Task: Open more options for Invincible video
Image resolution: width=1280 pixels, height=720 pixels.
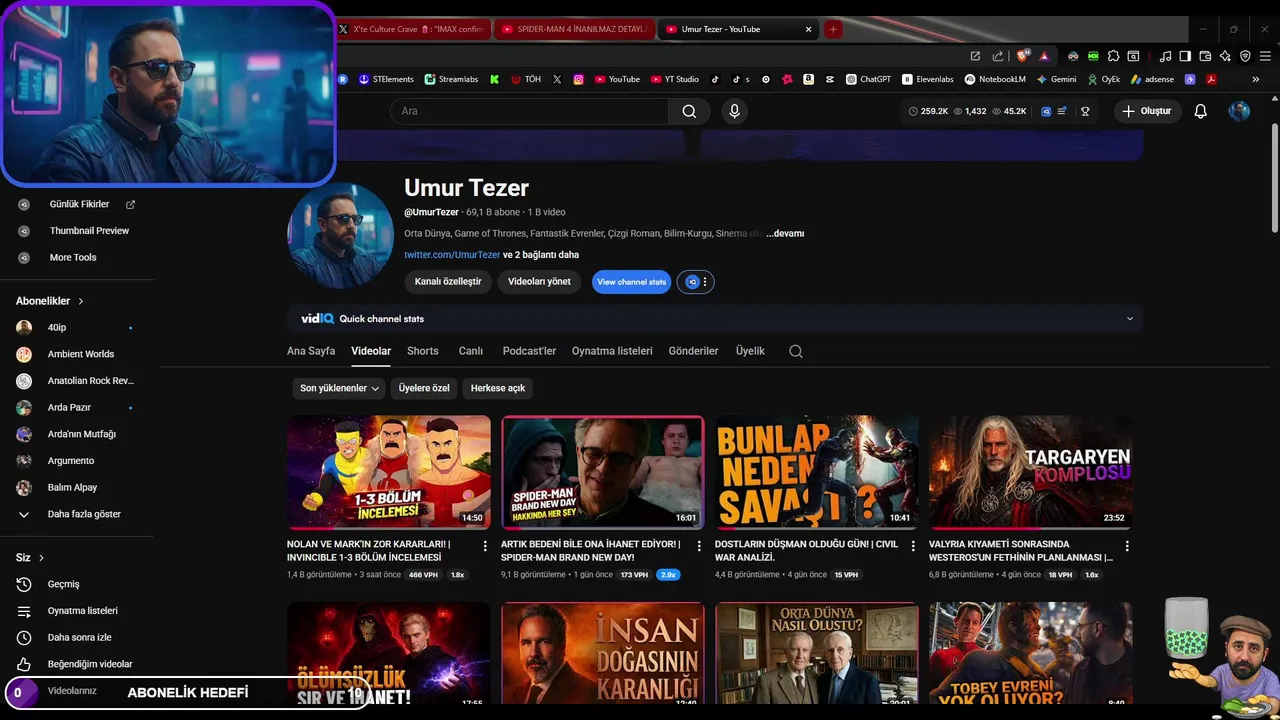Action: tap(485, 546)
